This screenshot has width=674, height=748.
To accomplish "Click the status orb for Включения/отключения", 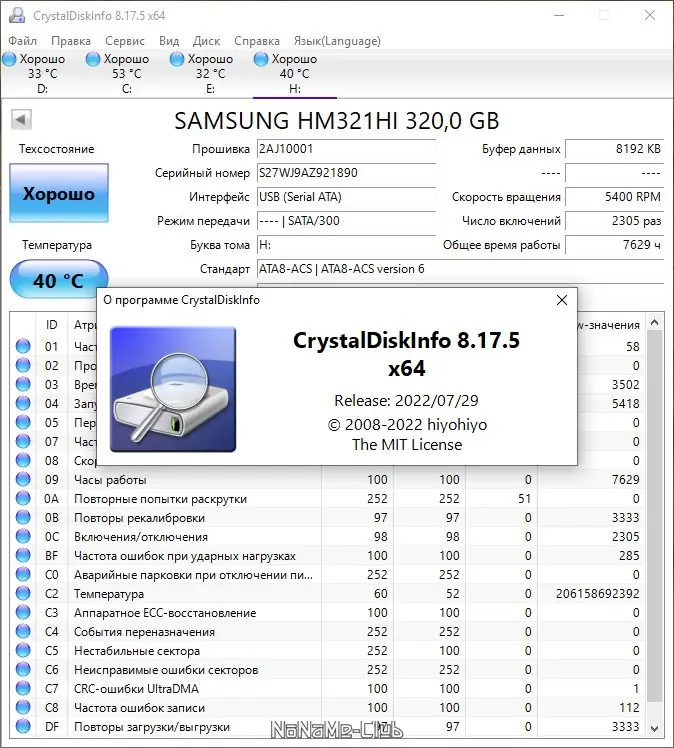I will (x=23, y=536).
